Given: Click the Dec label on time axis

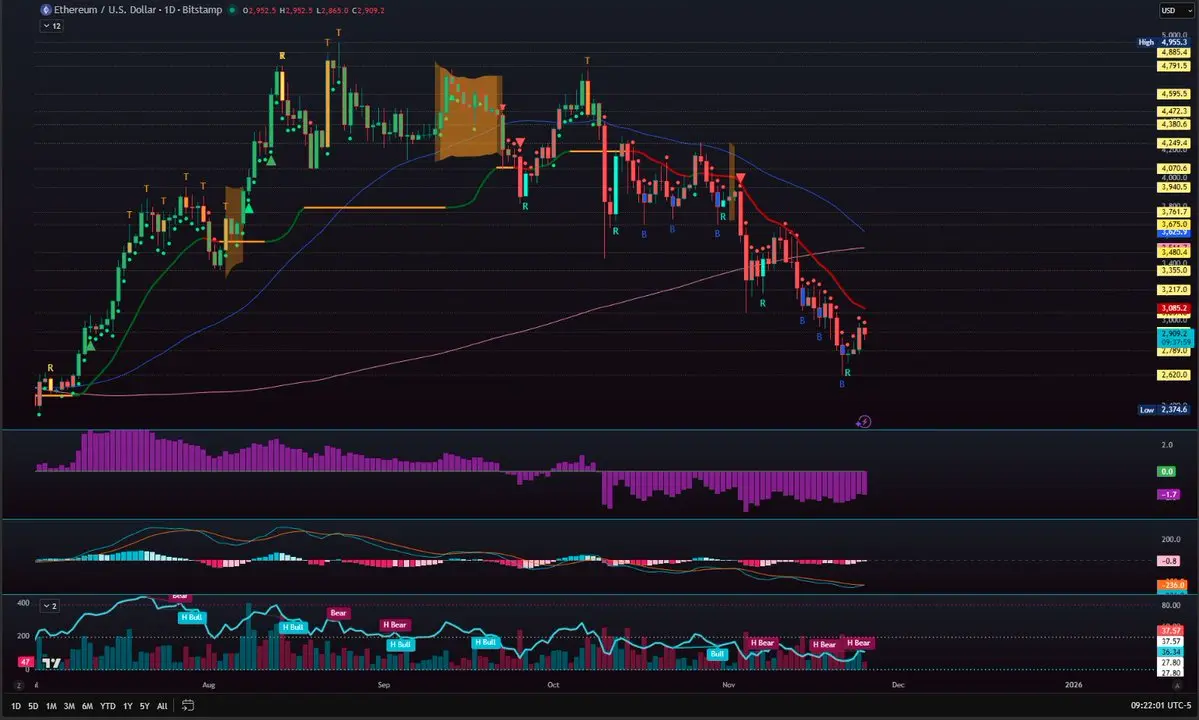Looking at the screenshot, I should (x=898, y=685).
